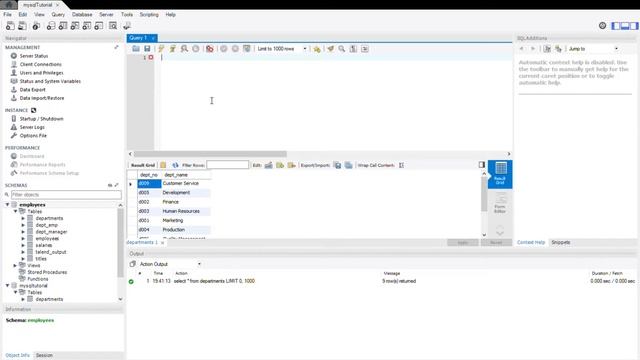Execute statement under cursor (lightning with cursor icon)
Image resolution: width=640 pixels, height=360 pixels.
[x=173, y=49]
